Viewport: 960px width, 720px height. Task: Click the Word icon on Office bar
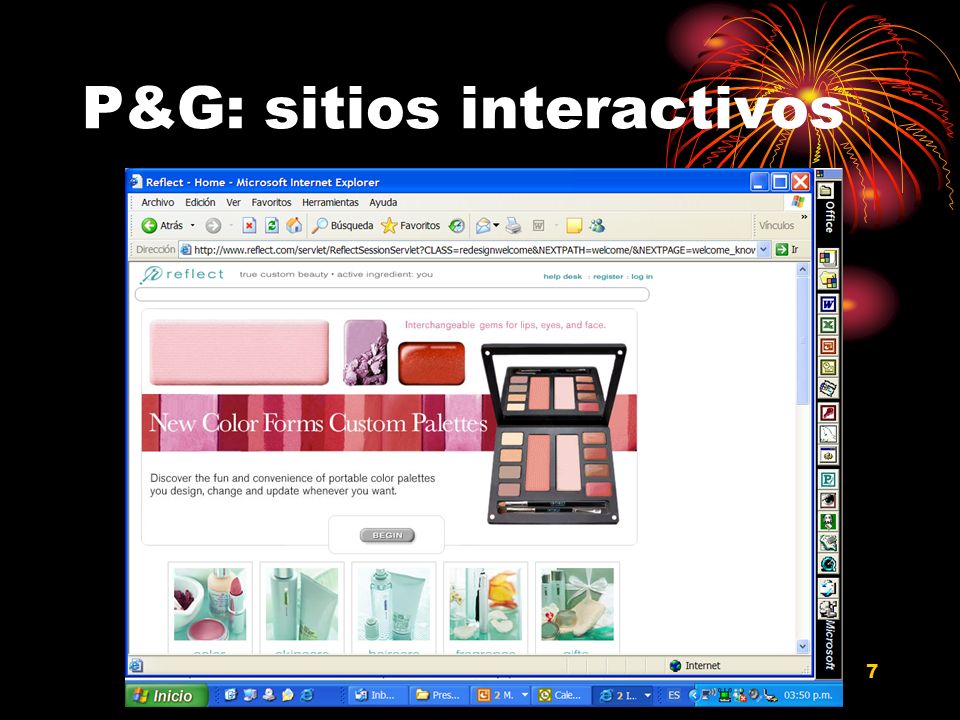click(x=828, y=304)
